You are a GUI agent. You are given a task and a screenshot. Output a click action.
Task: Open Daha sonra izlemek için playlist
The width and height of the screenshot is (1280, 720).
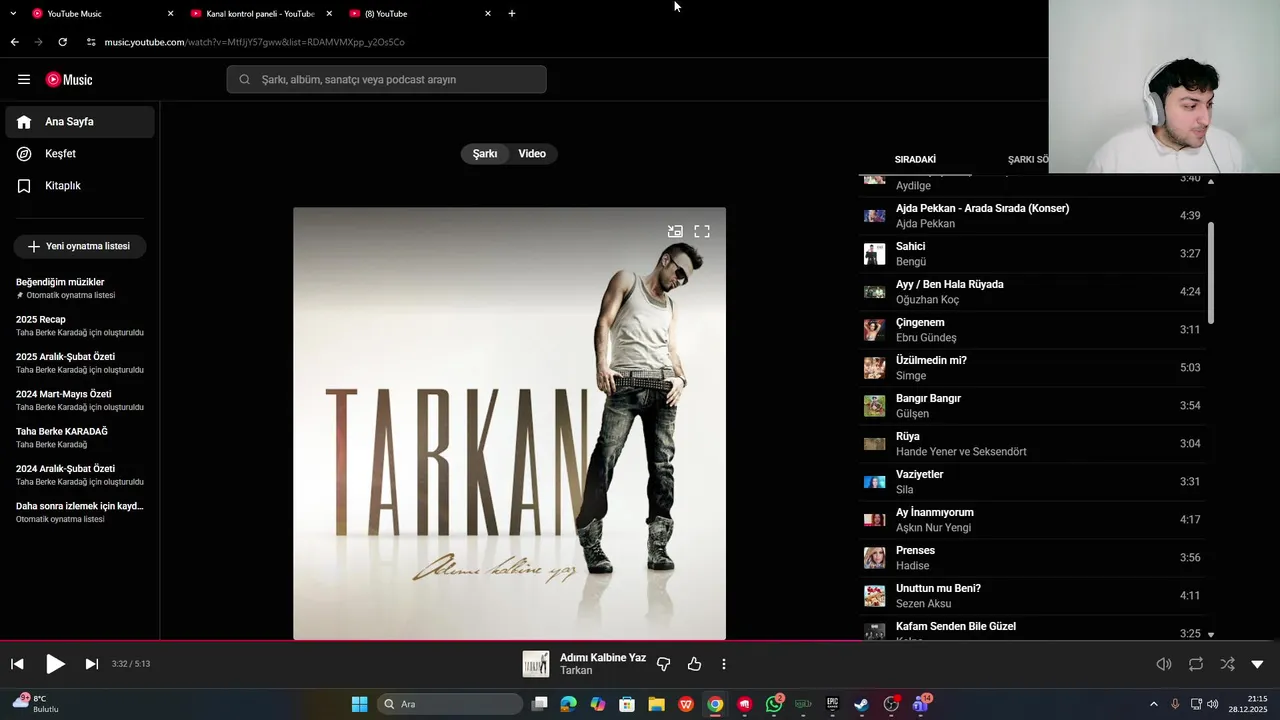click(80, 512)
